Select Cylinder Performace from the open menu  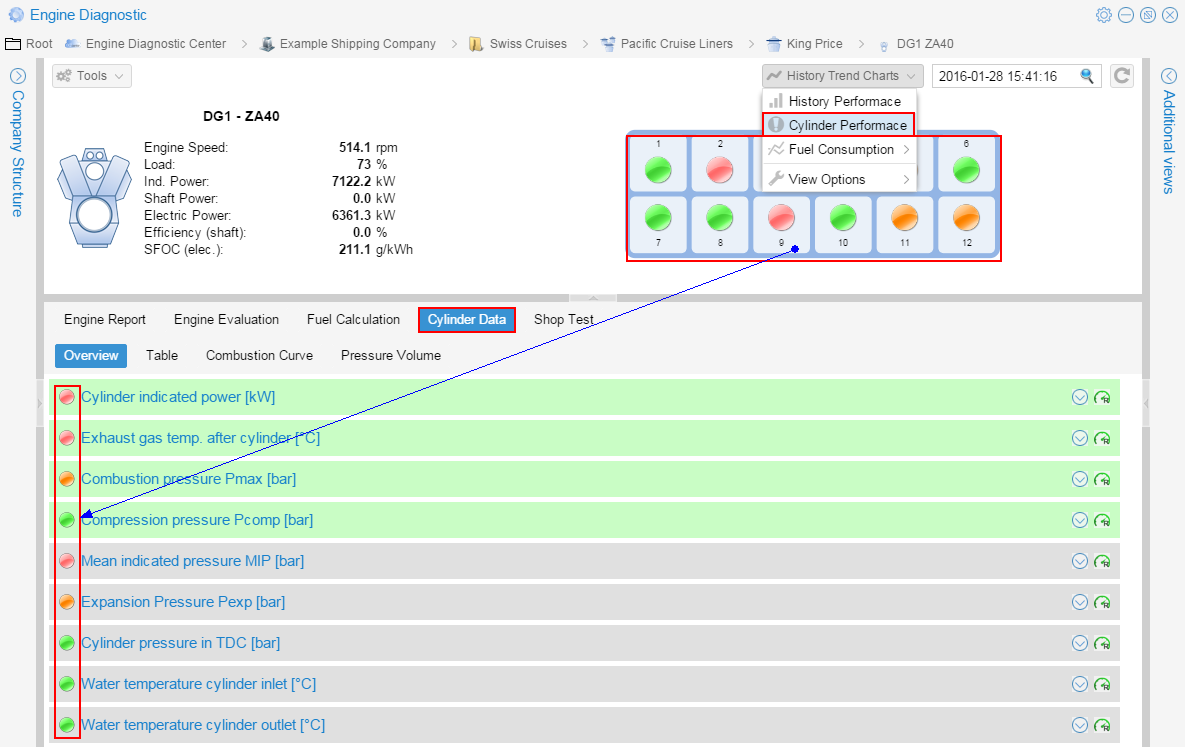click(x=841, y=125)
